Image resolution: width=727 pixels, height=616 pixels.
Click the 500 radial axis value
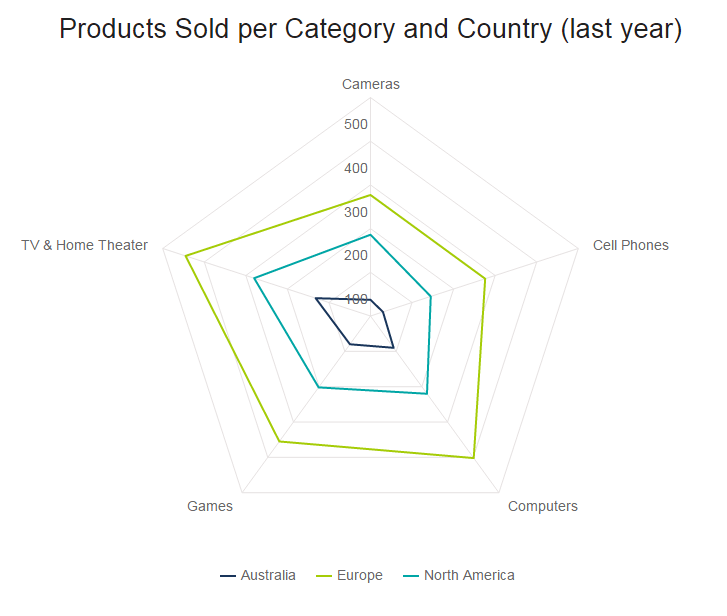click(356, 125)
